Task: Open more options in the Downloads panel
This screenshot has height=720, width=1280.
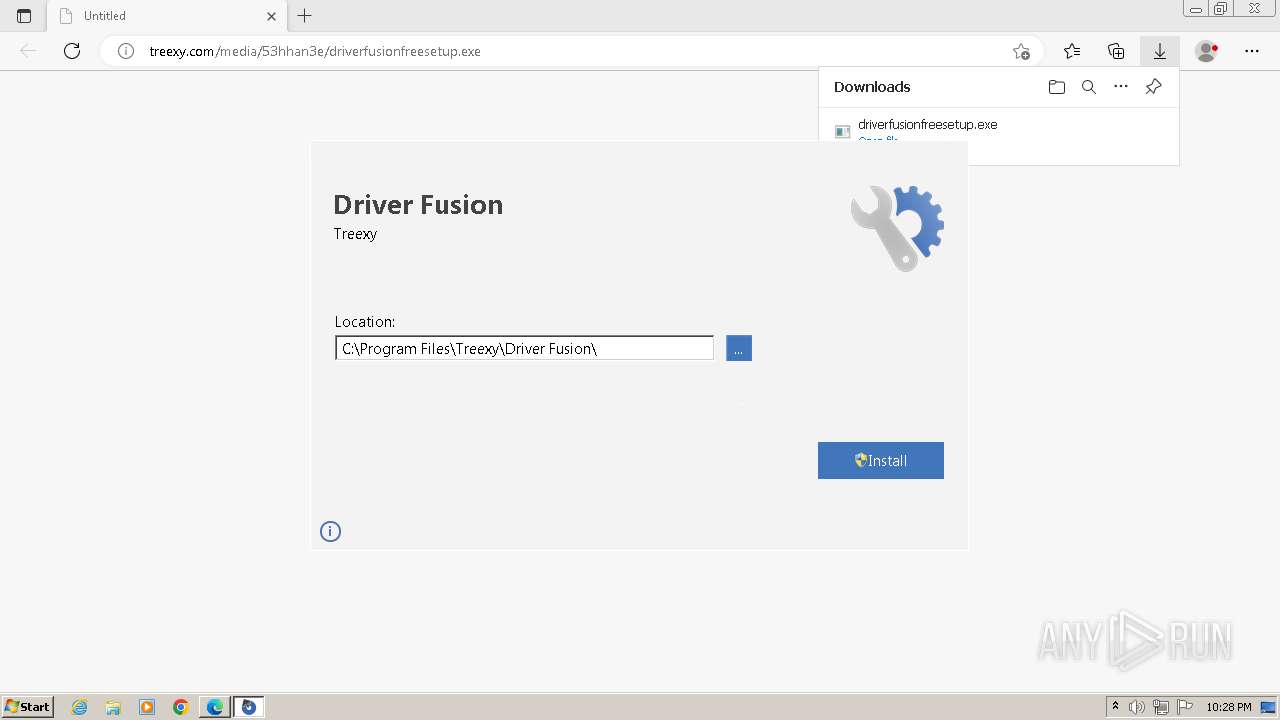Action: [x=1121, y=87]
